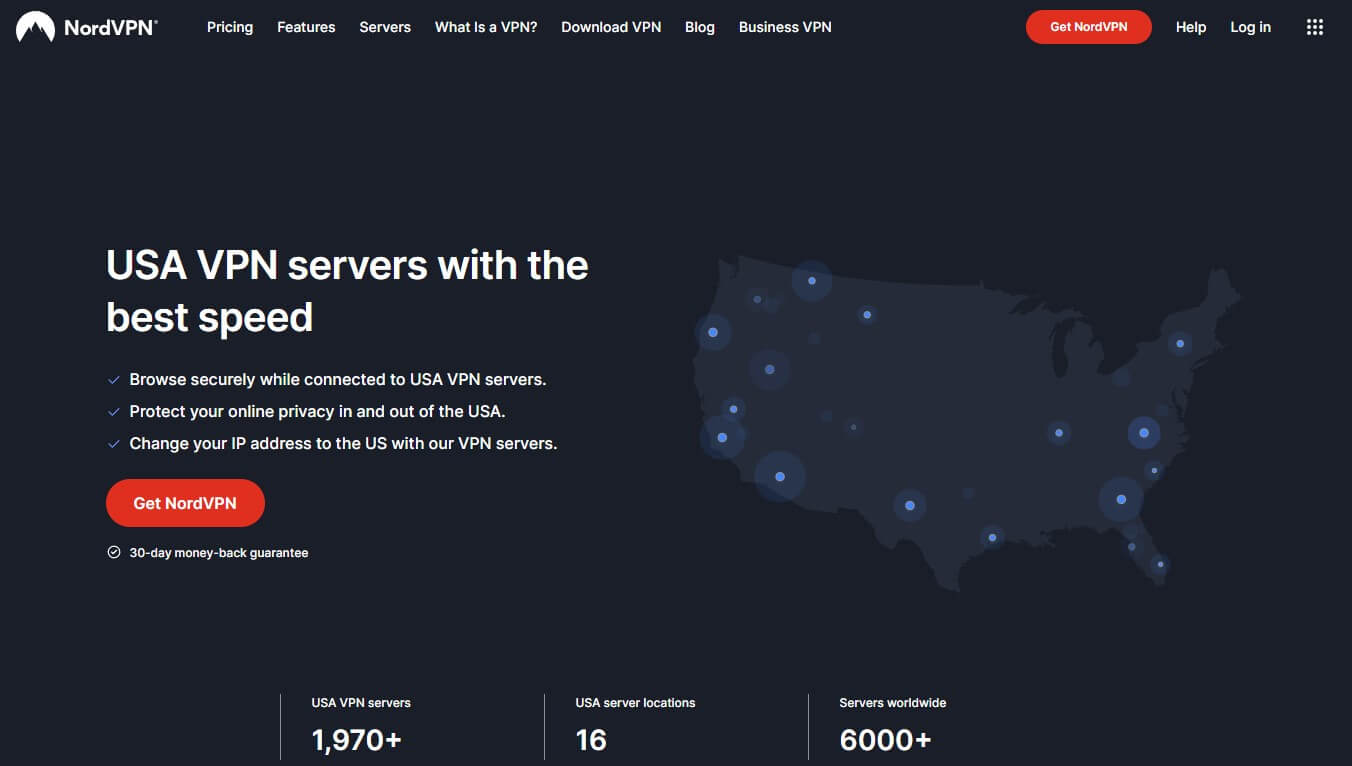Click 'Browse securely while connected to USA VPN servers'

pyautogui.click(x=338, y=379)
